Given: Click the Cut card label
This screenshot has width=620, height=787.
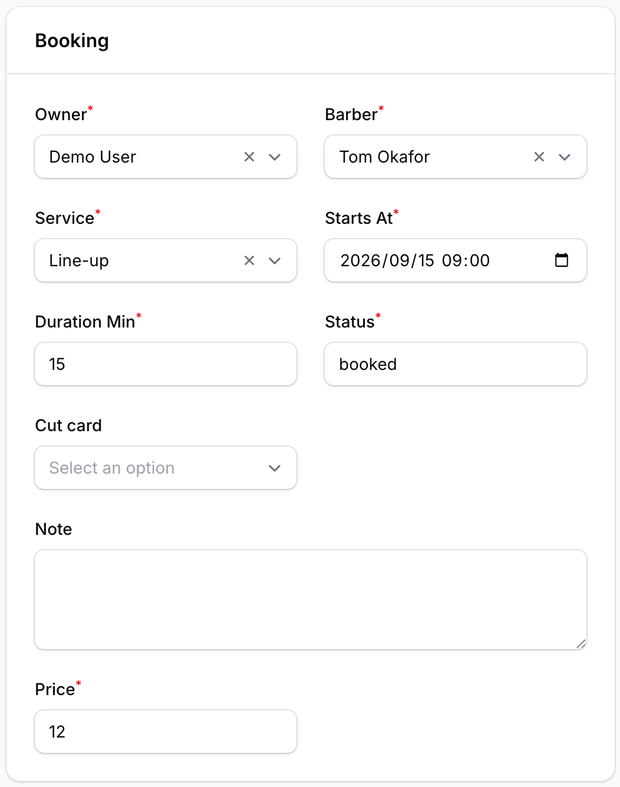Looking at the screenshot, I should (x=68, y=426).
